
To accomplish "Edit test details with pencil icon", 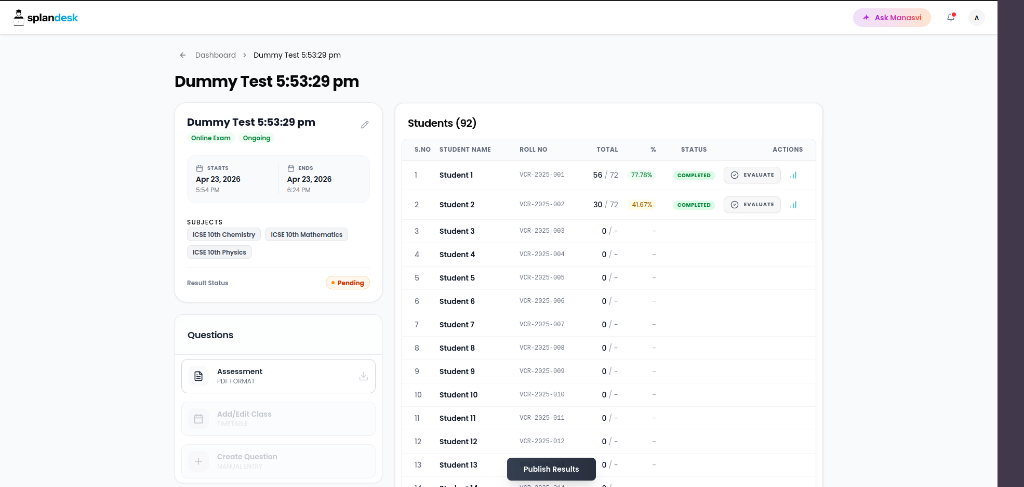I will (x=364, y=124).
